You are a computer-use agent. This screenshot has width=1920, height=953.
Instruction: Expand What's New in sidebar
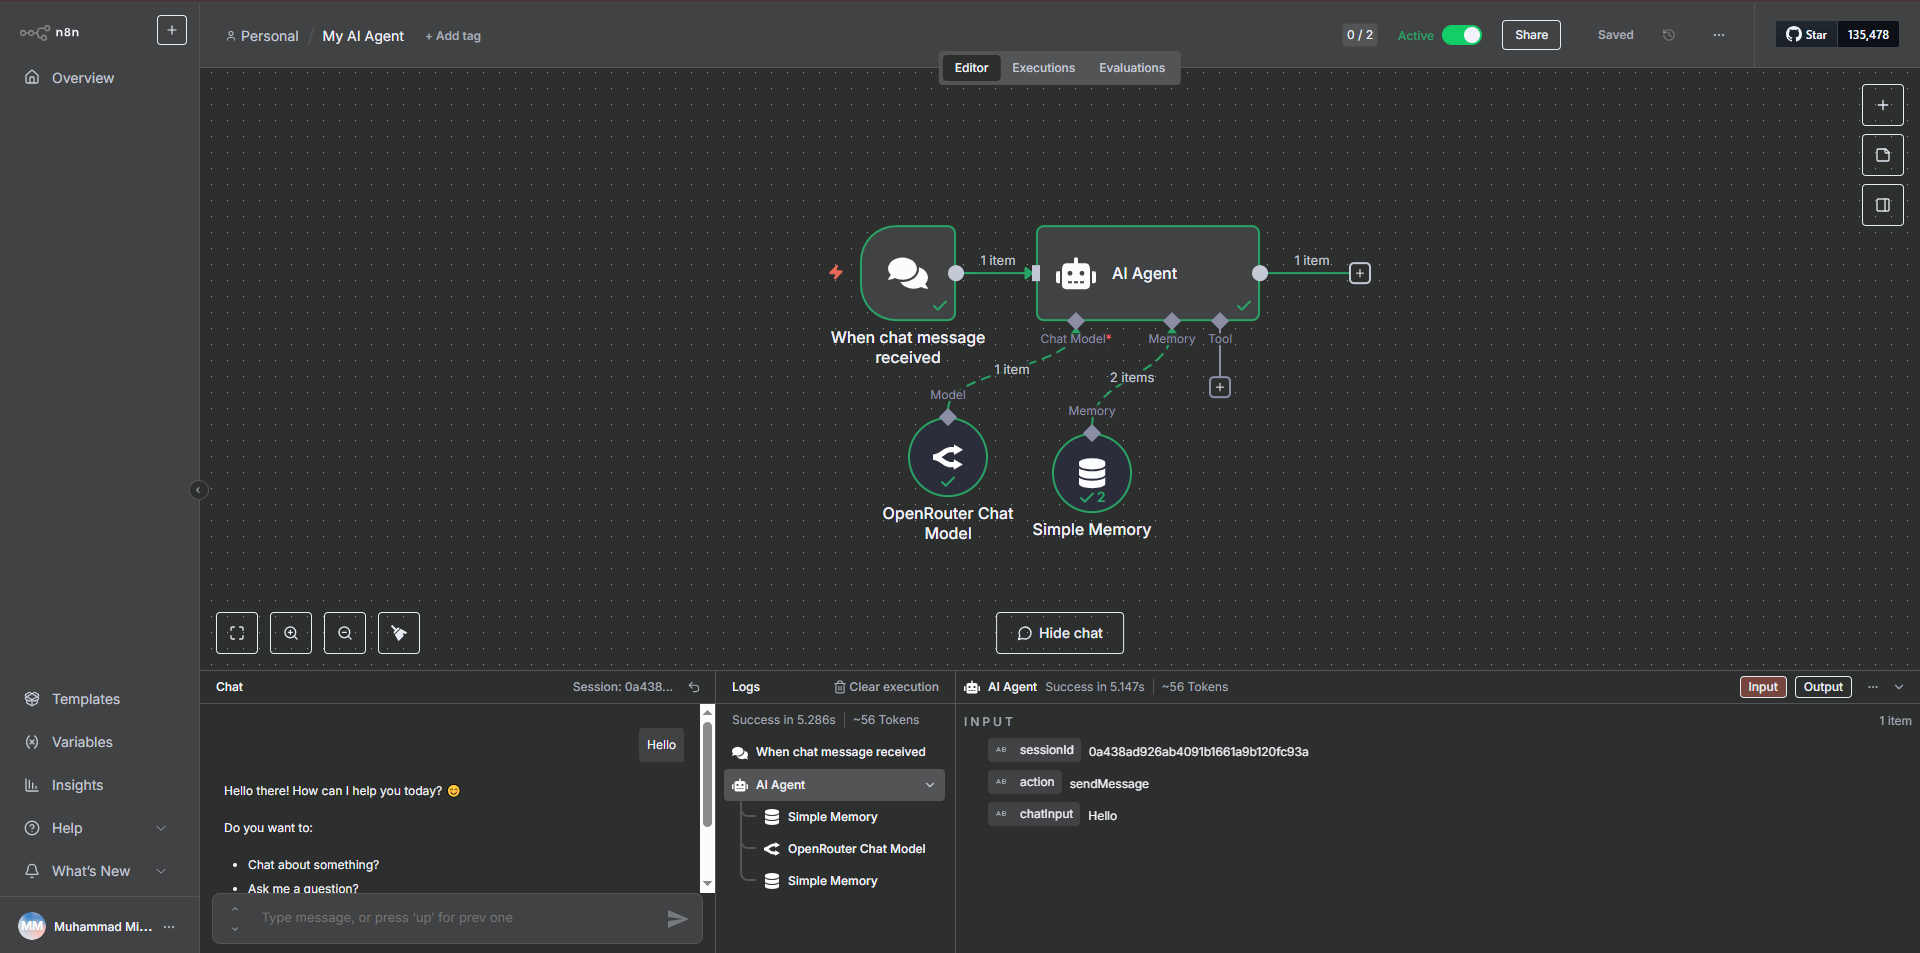pyautogui.click(x=161, y=871)
